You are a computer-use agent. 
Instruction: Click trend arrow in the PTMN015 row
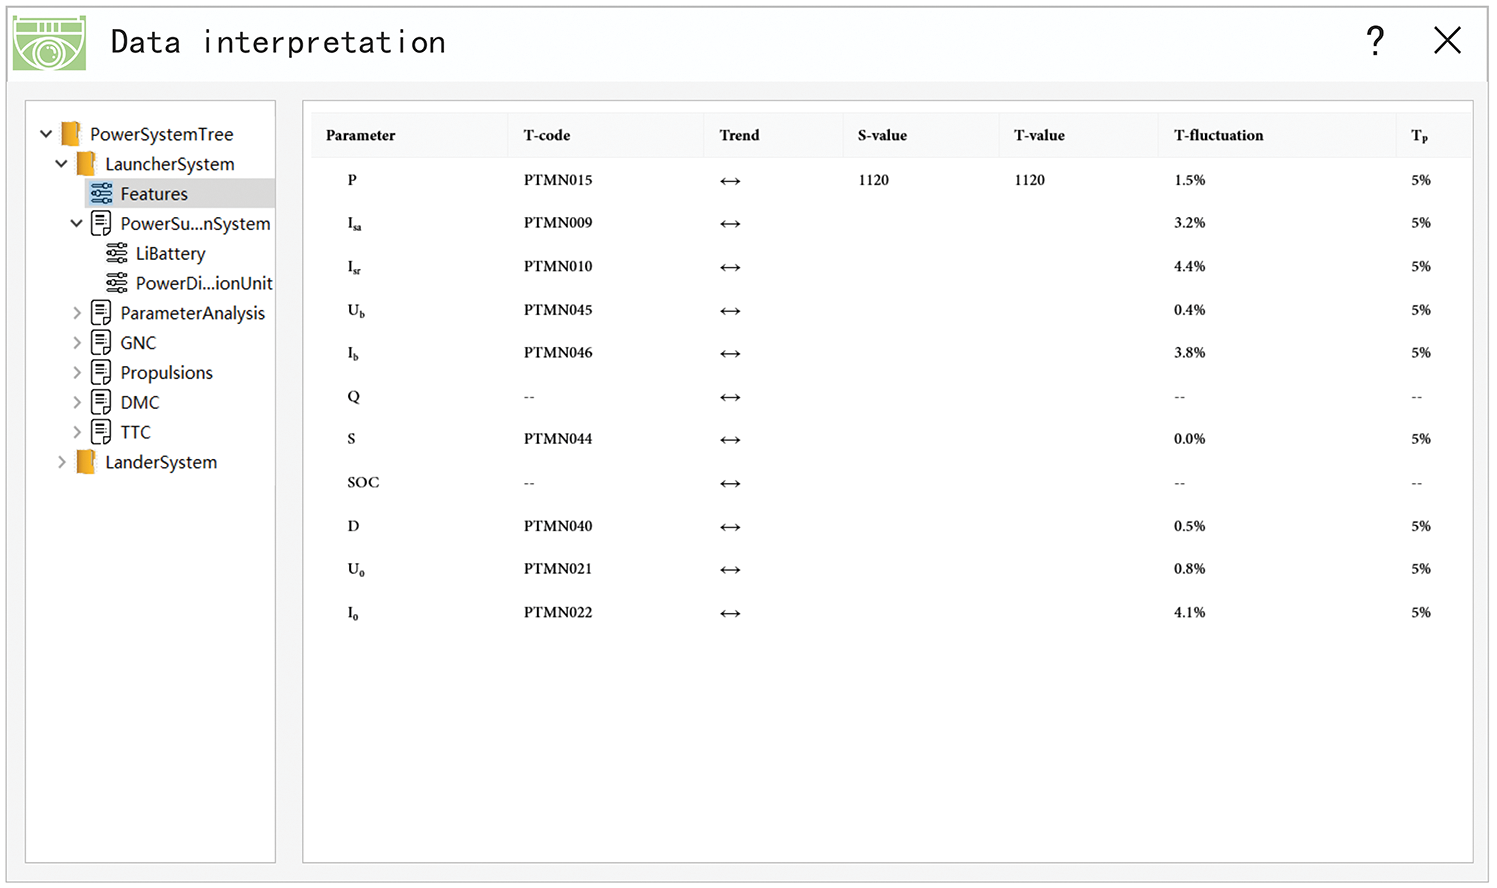coord(730,181)
